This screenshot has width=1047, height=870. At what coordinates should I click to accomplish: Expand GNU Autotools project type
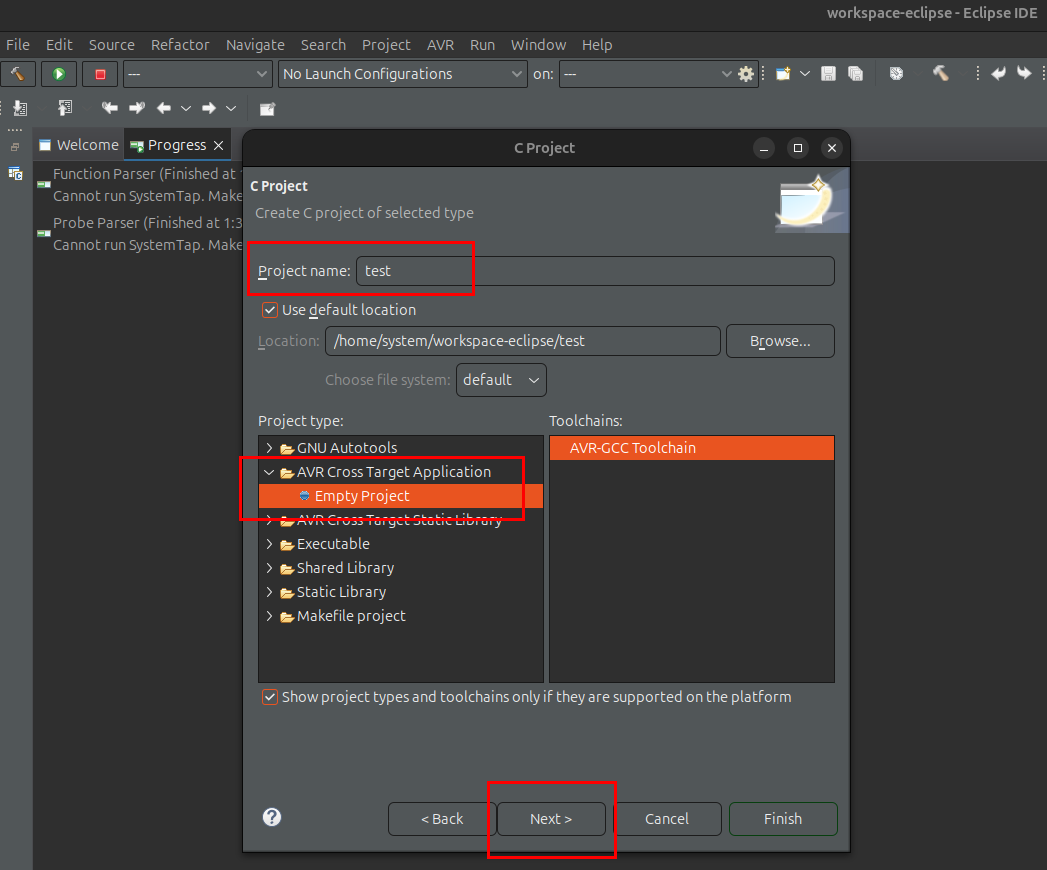point(269,448)
